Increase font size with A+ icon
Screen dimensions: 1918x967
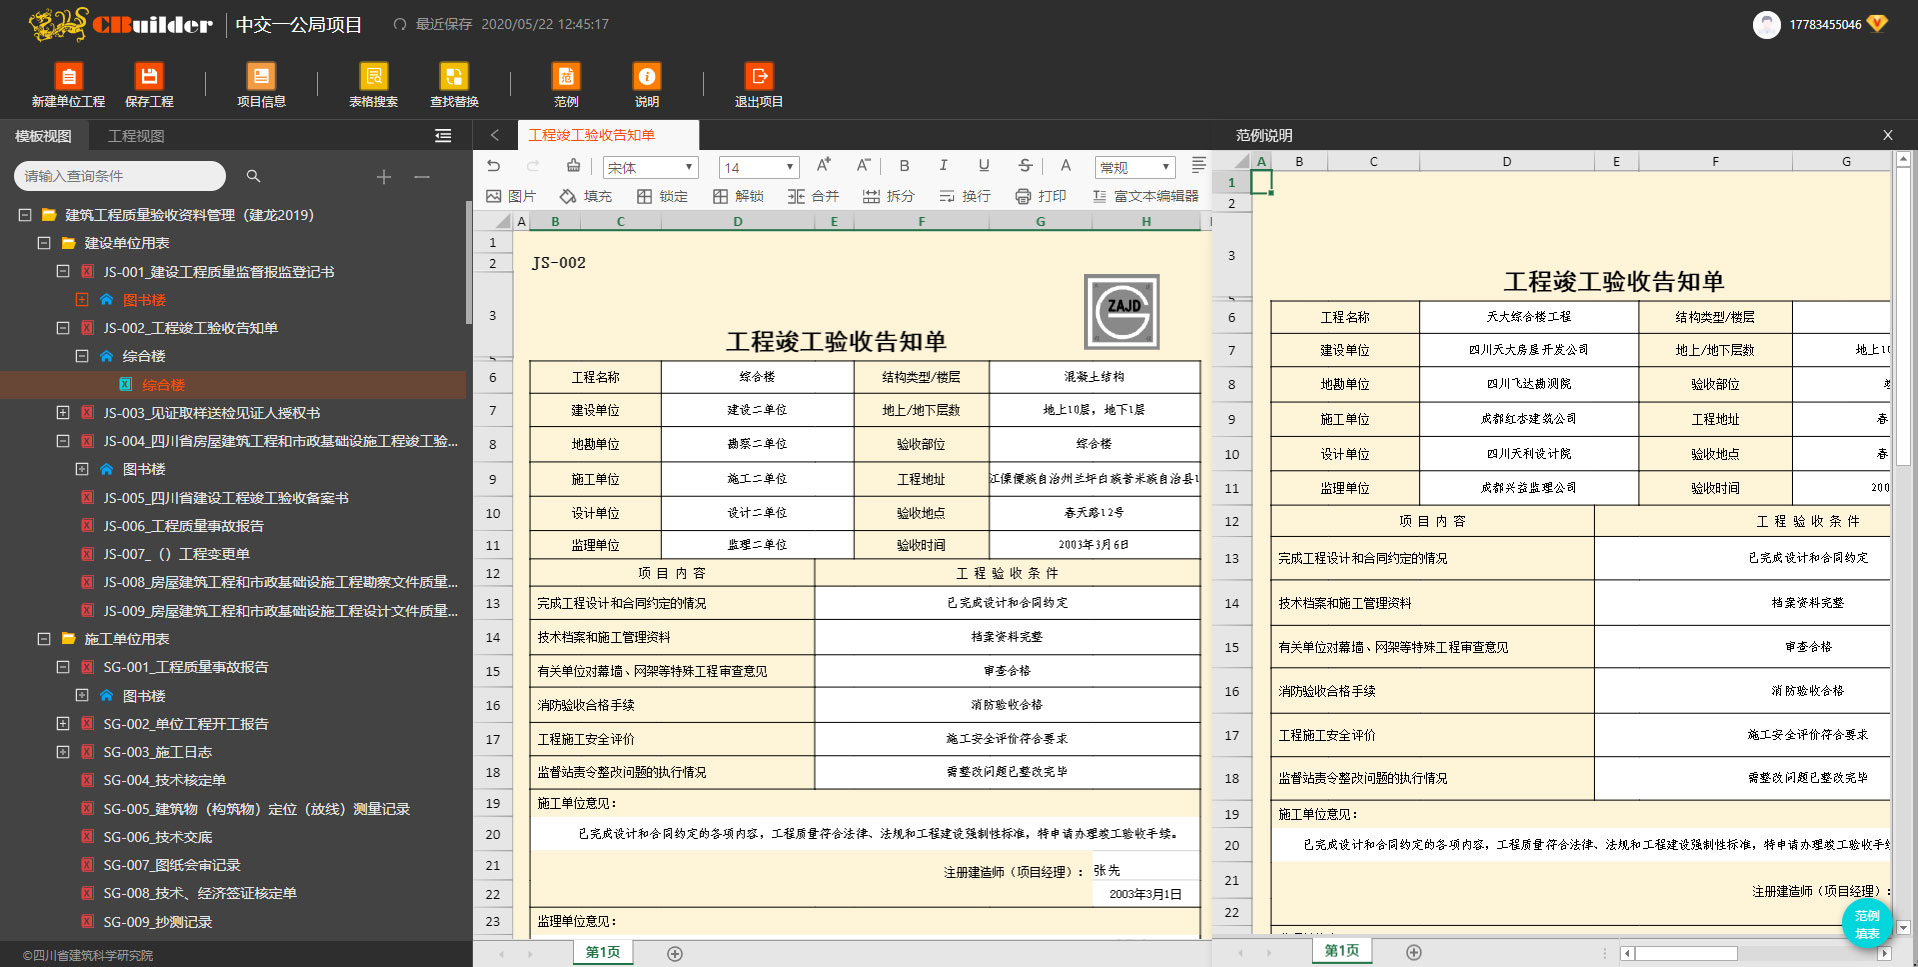pos(823,166)
